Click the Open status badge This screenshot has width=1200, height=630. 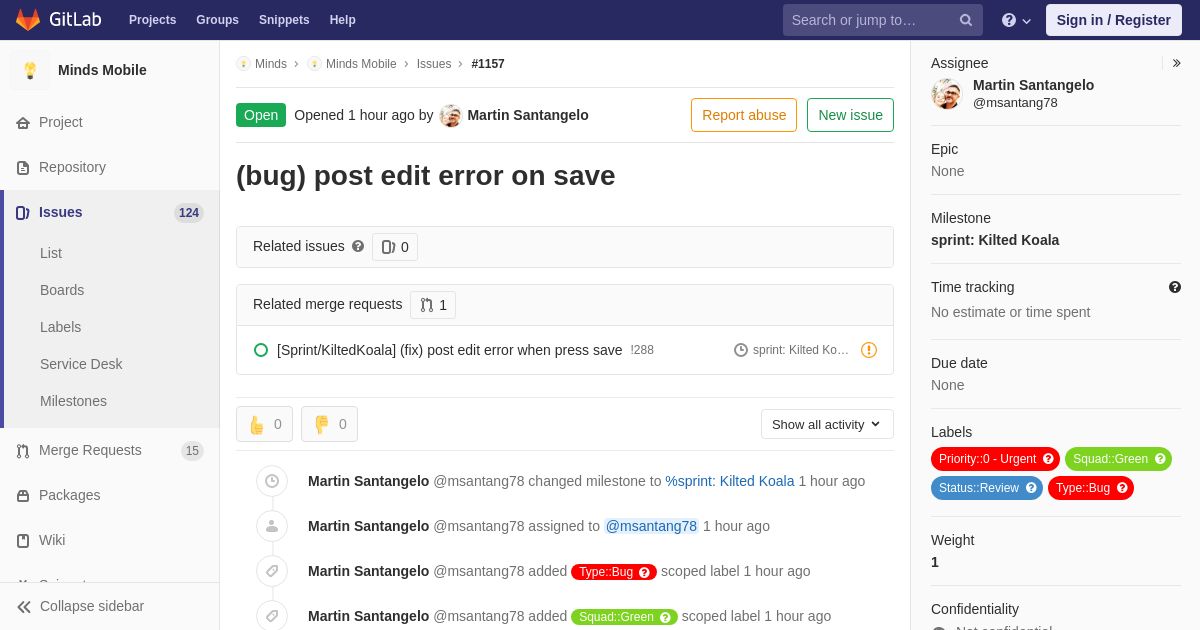coord(261,115)
